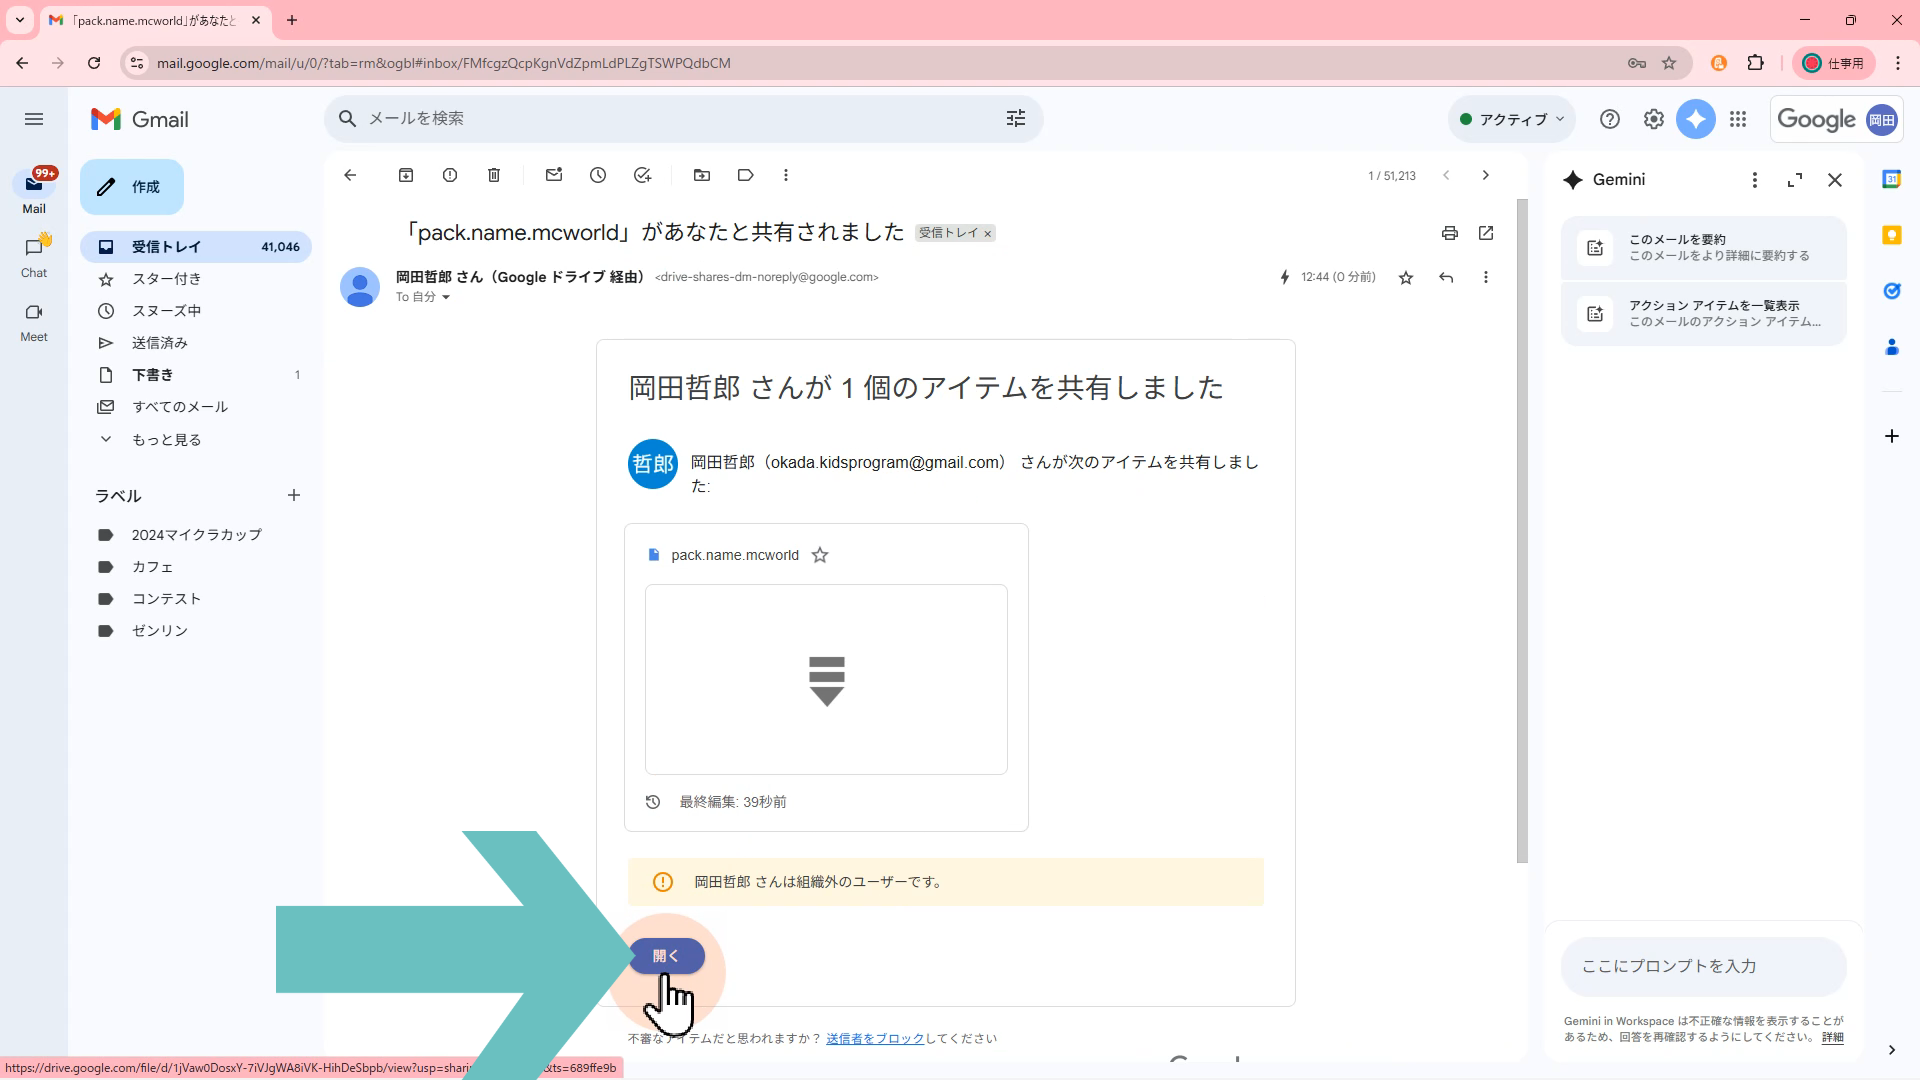The height and width of the screenshot is (1080, 1920).
Task: Star this email from 岡田哲郎
Action: (1406, 277)
